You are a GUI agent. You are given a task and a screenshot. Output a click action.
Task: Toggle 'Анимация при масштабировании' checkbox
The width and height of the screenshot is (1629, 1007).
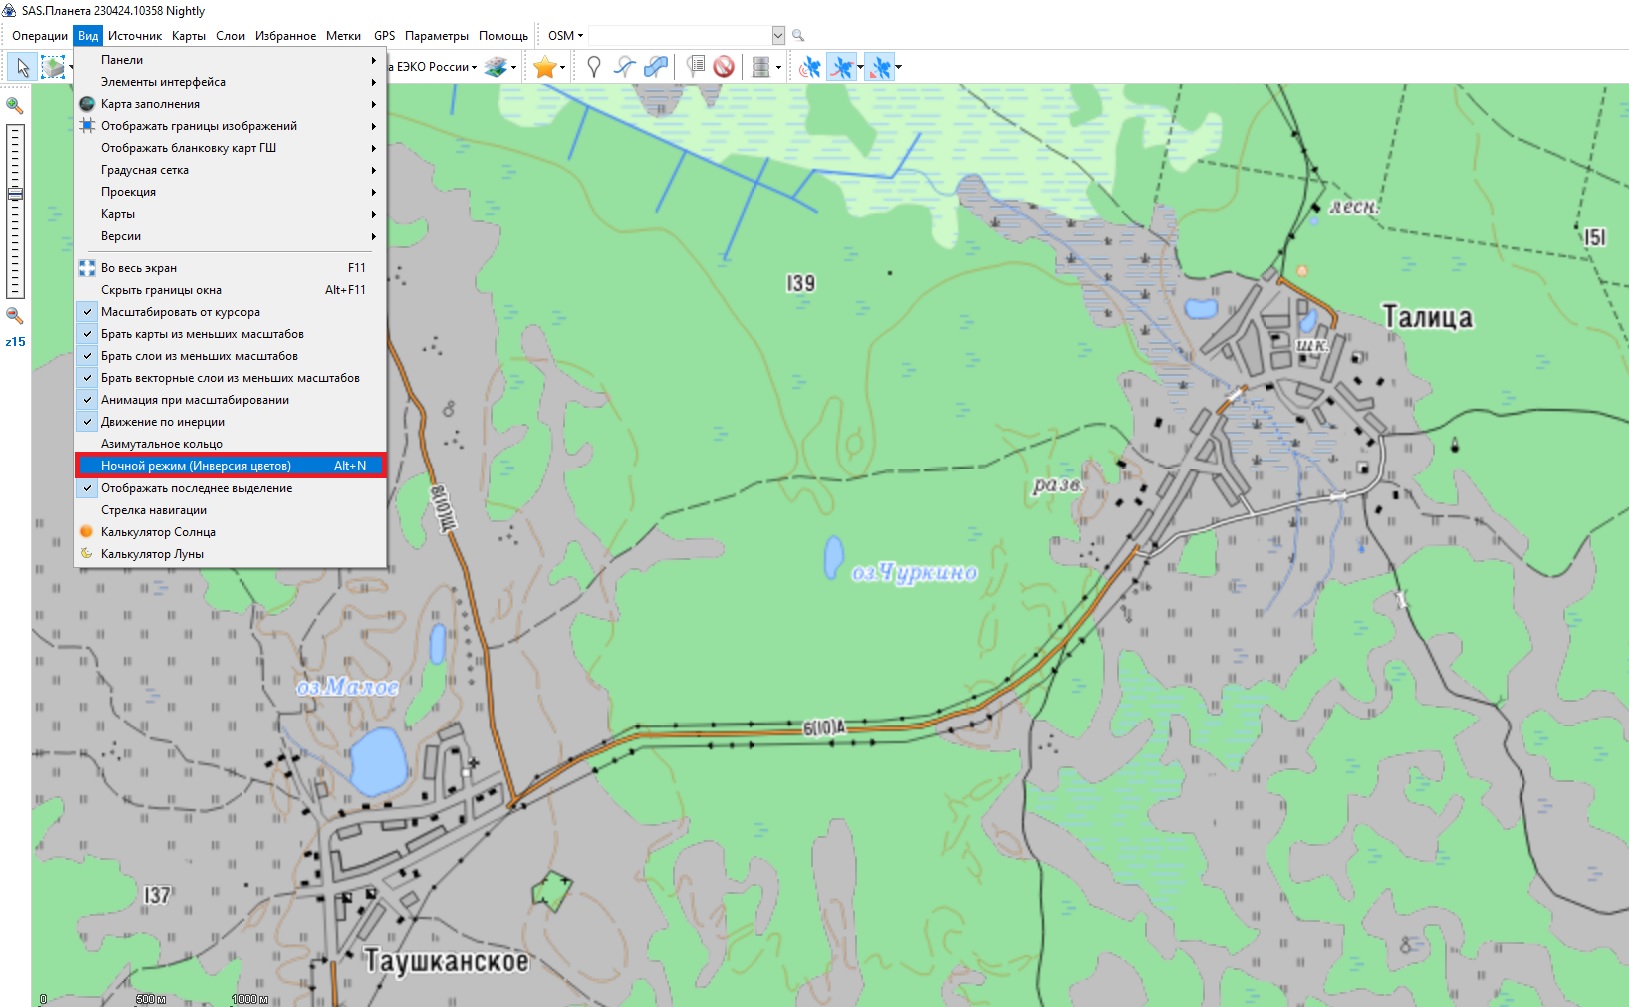(x=194, y=400)
